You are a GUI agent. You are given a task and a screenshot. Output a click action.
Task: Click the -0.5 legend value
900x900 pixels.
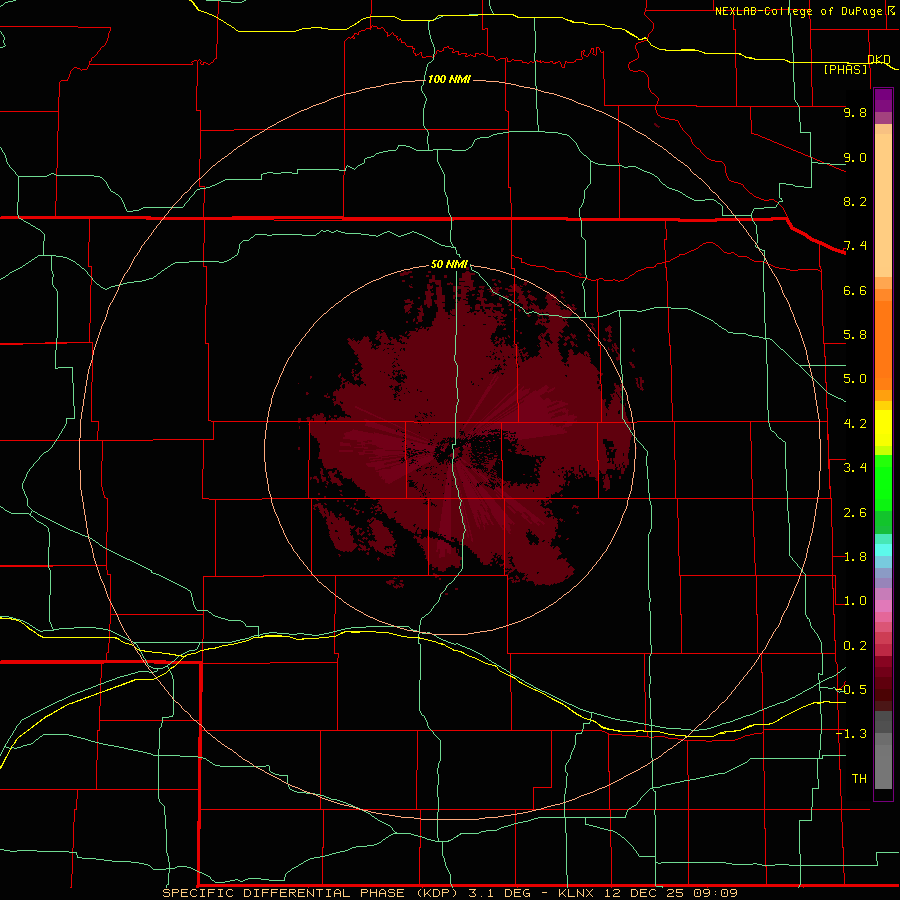point(851,690)
